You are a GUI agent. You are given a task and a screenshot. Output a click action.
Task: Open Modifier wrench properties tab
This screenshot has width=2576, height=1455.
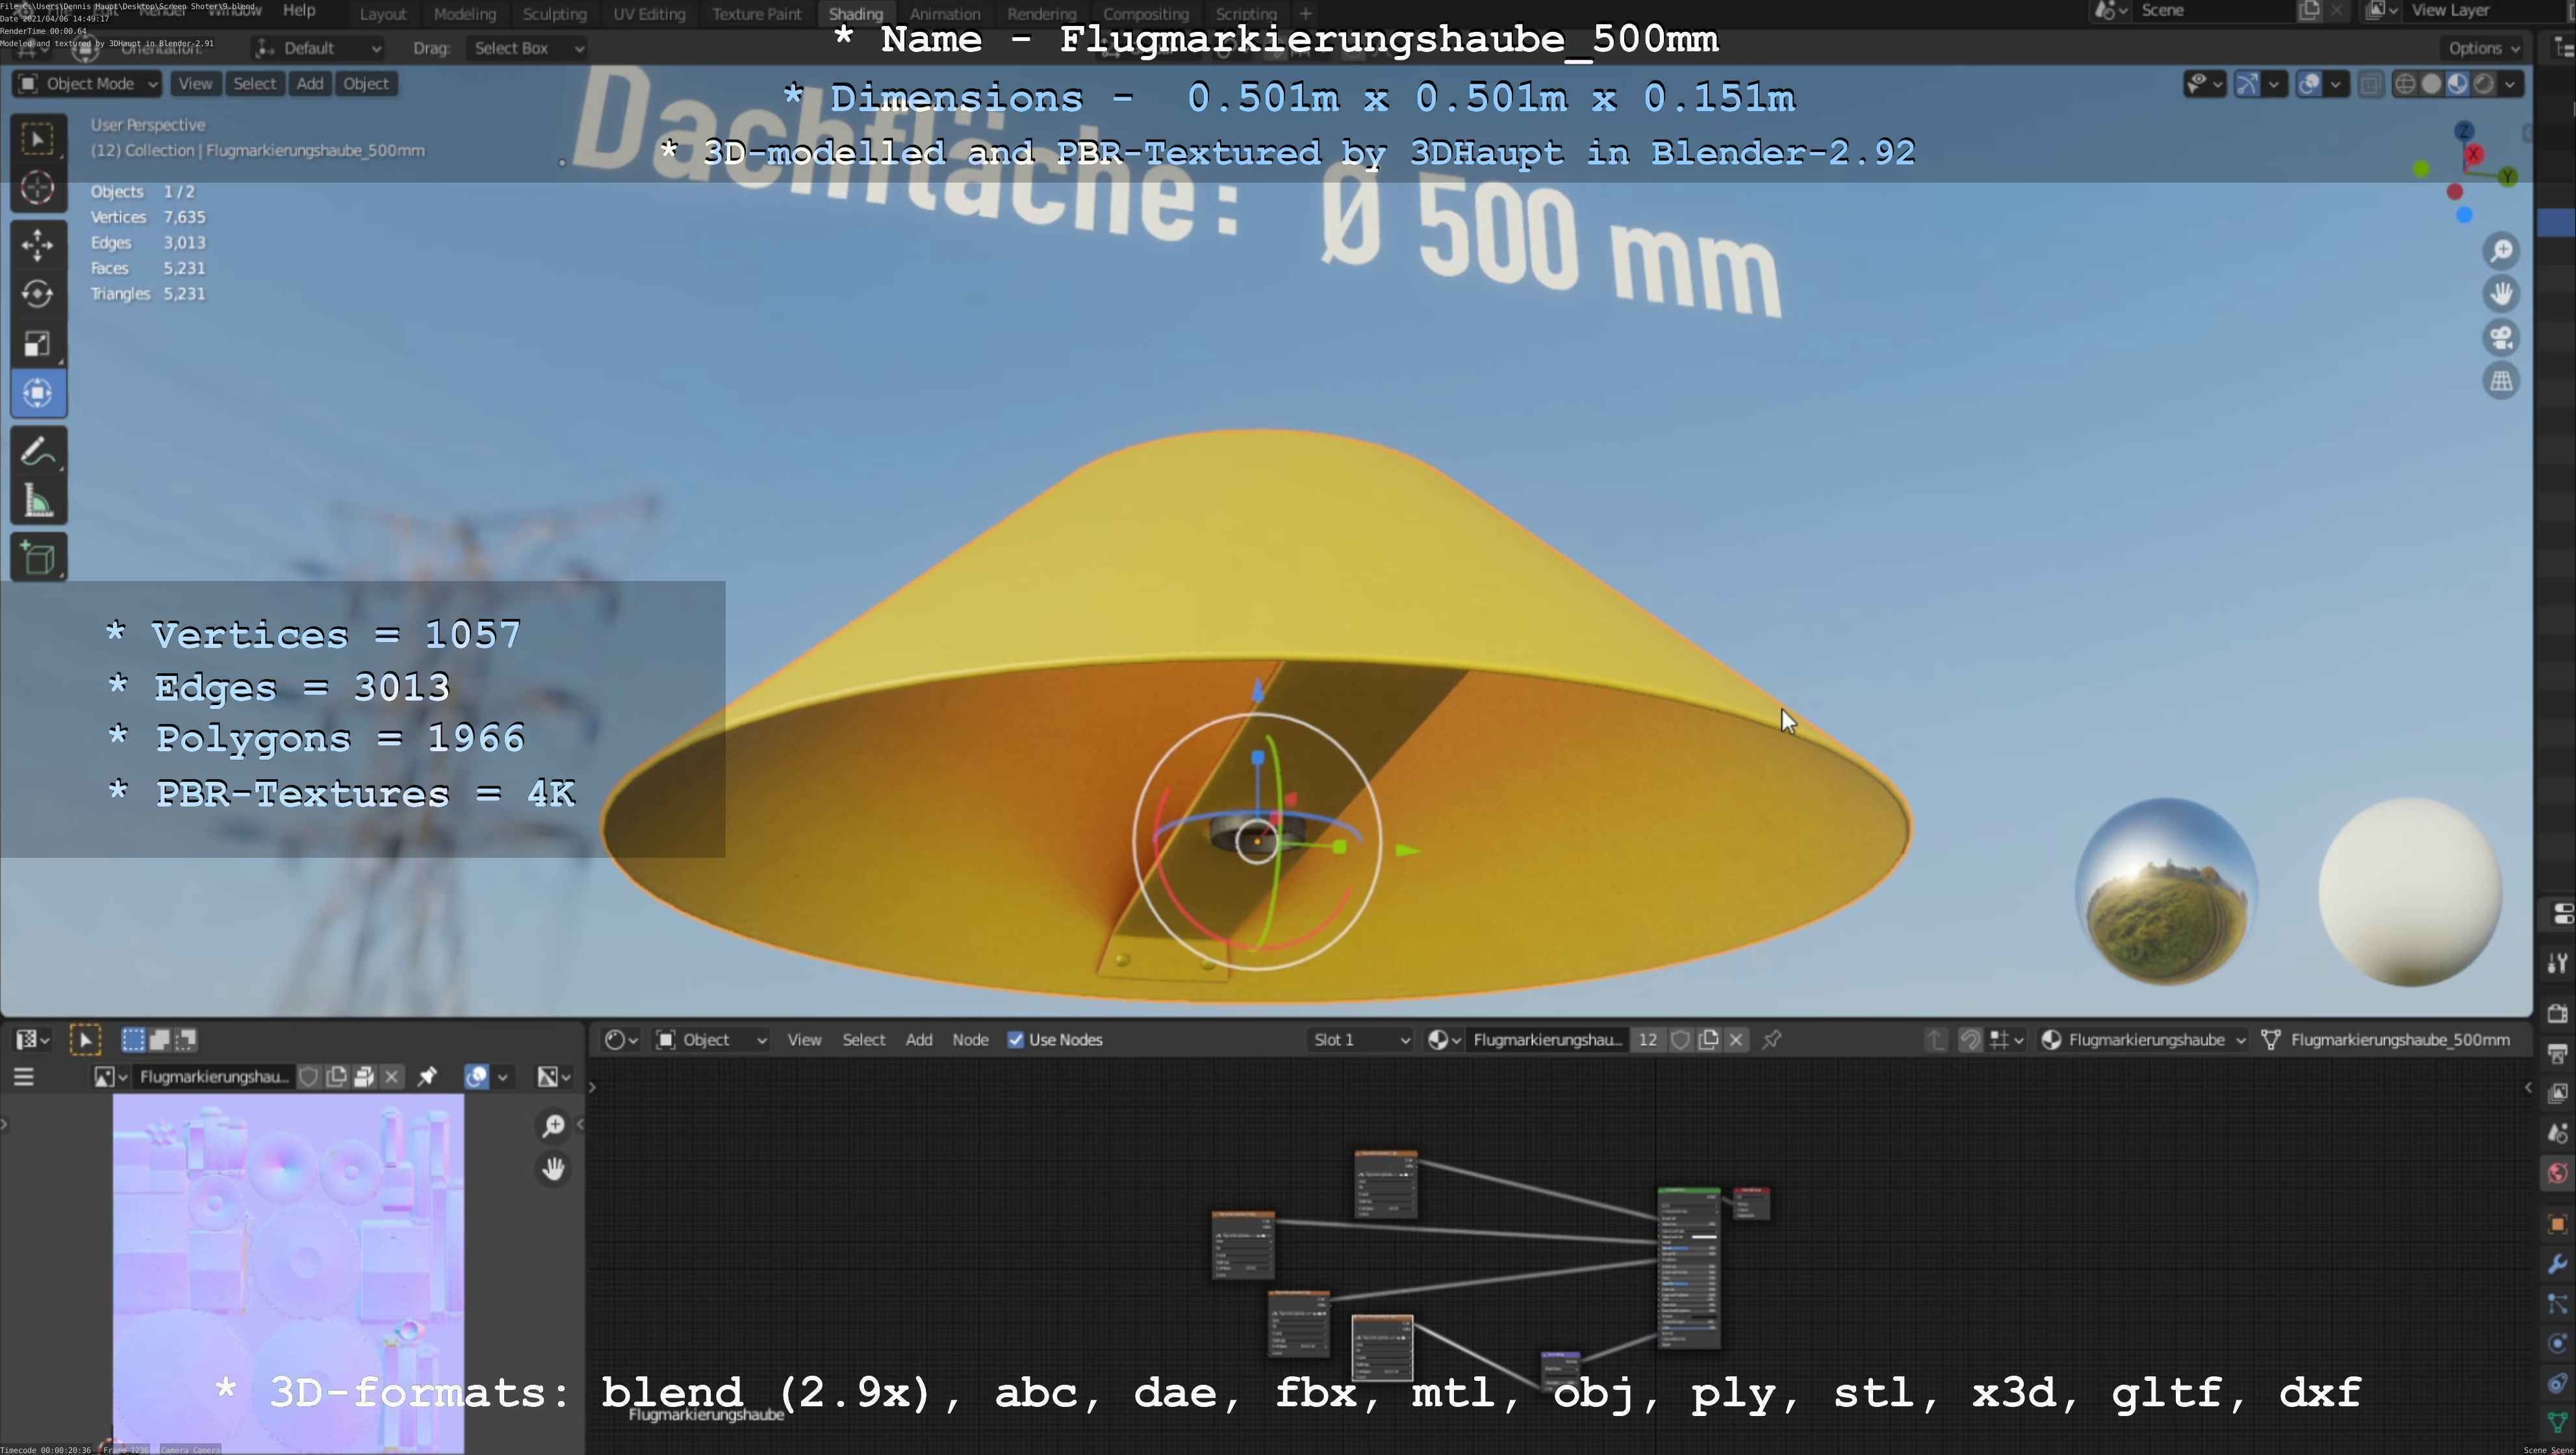coord(2557,1264)
